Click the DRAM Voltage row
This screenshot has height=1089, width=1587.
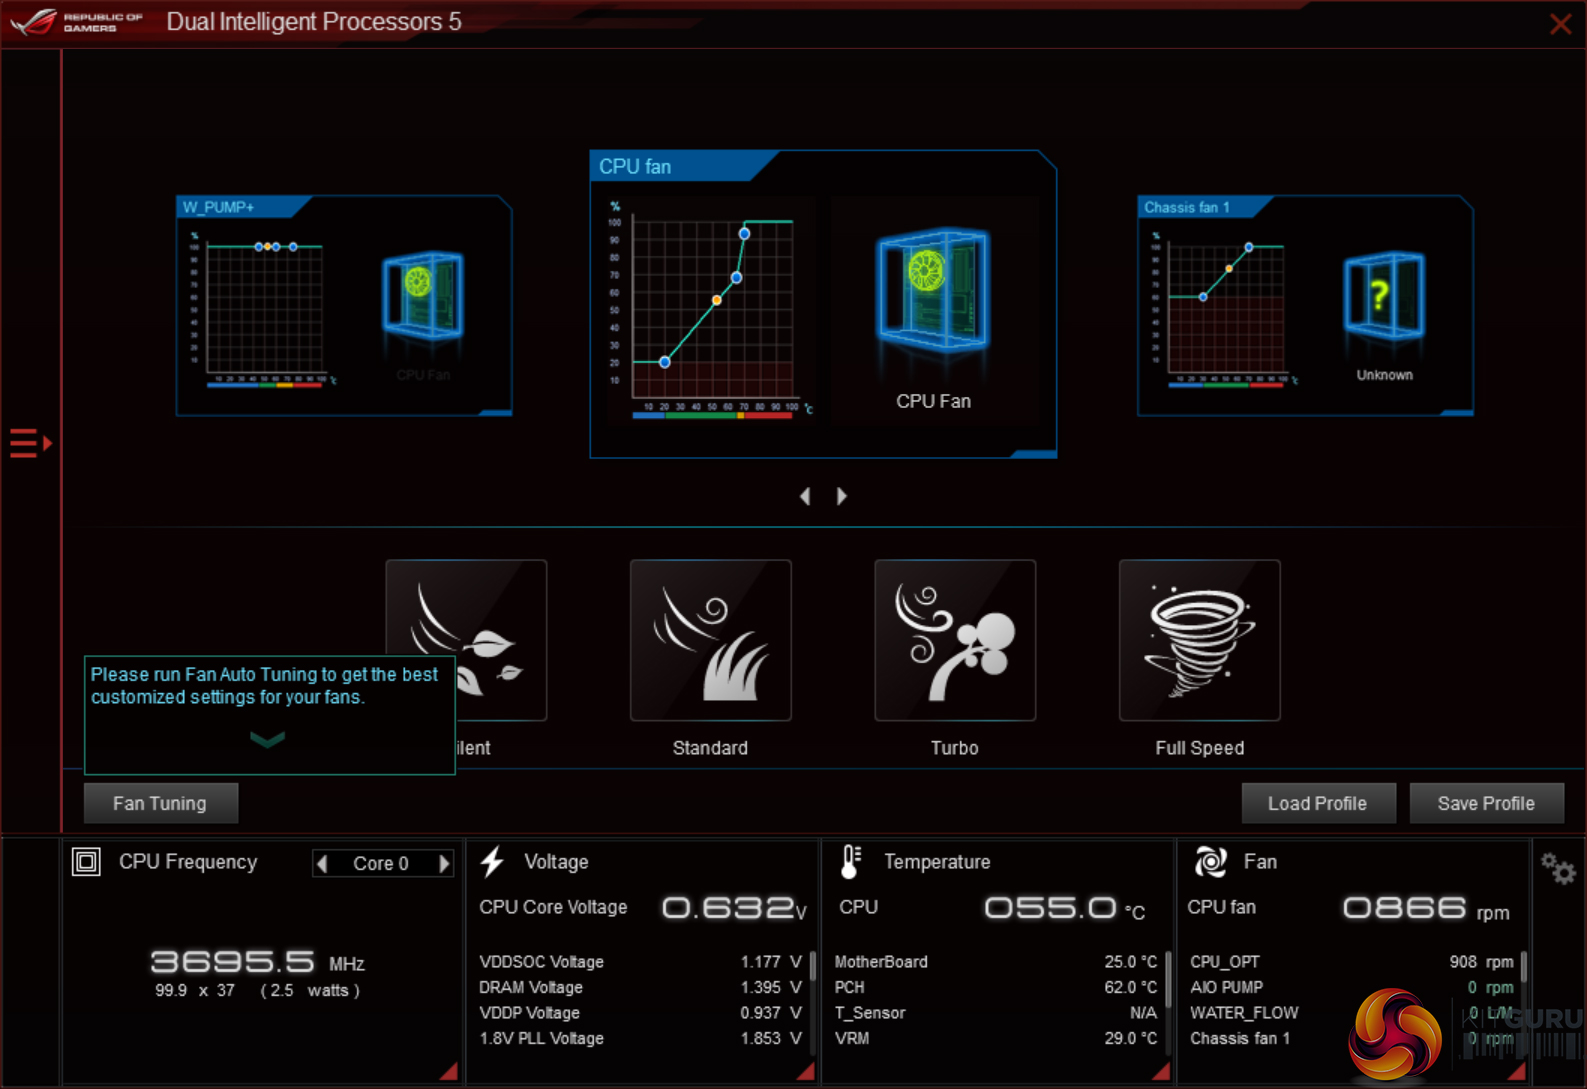click(640, 987)
